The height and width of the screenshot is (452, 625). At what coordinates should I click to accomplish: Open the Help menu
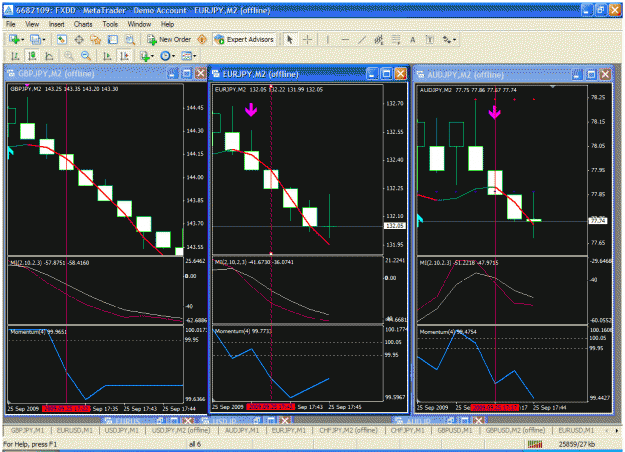click(167, 24)
